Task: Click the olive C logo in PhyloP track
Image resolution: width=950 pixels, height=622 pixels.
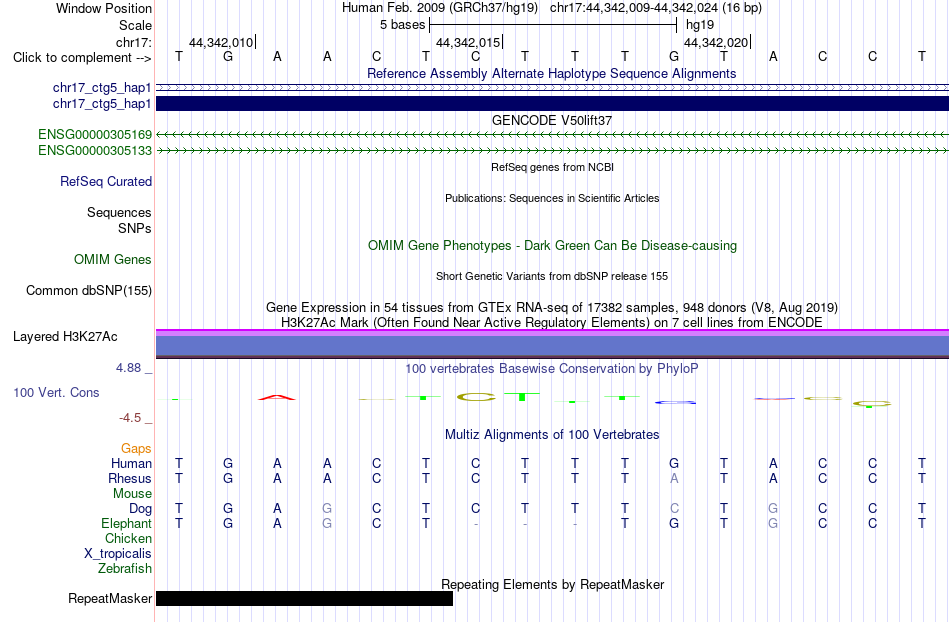Action: [x=476, y=397]
